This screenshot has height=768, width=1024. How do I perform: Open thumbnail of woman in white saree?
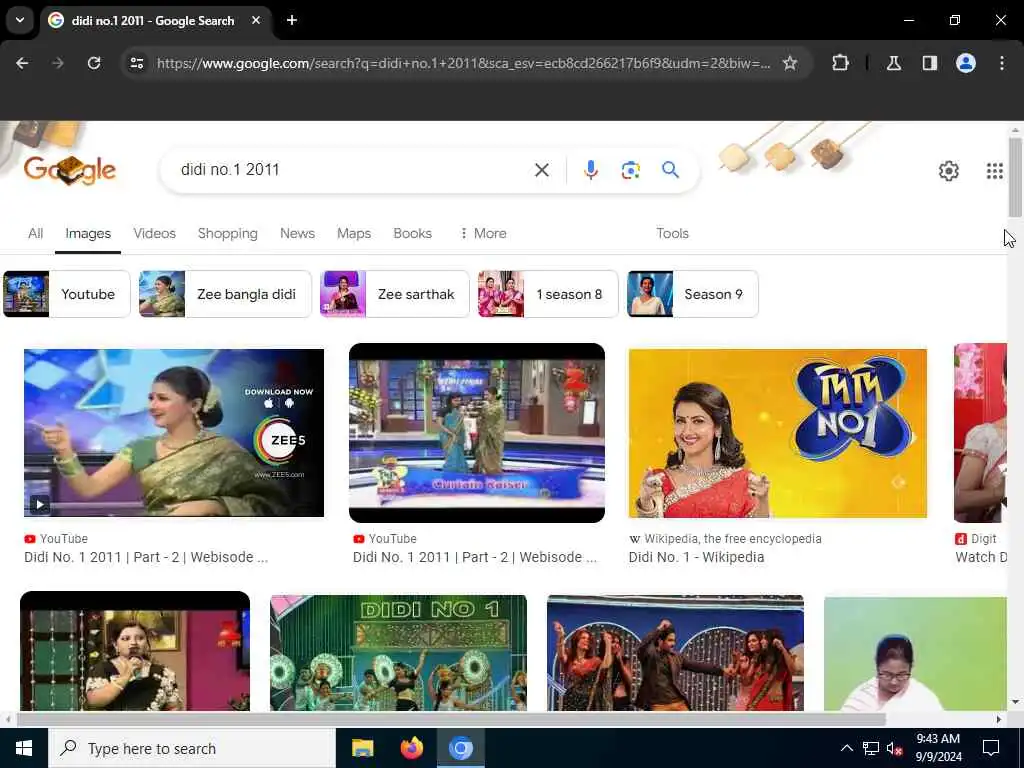coord(915,654)
